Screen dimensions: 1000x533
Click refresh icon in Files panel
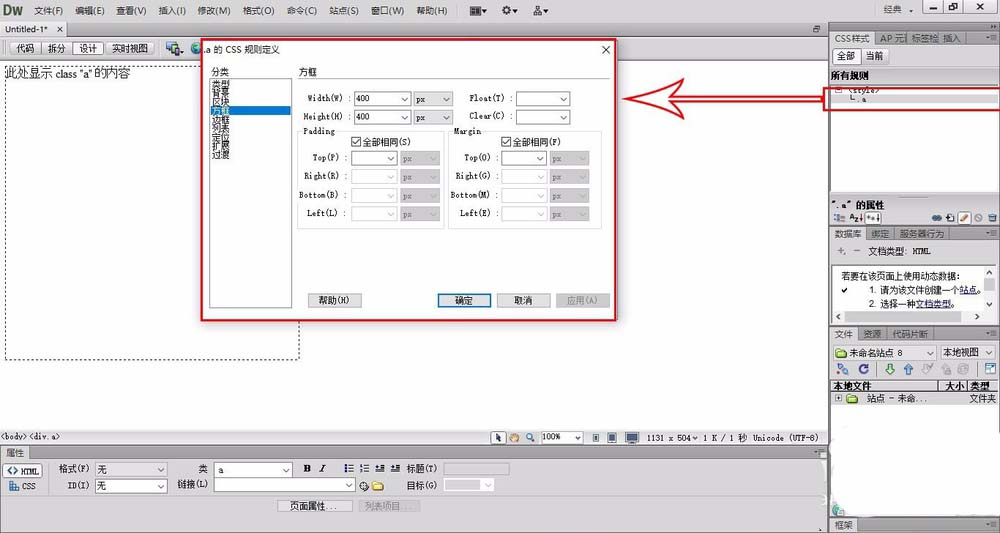click(864, 369)
